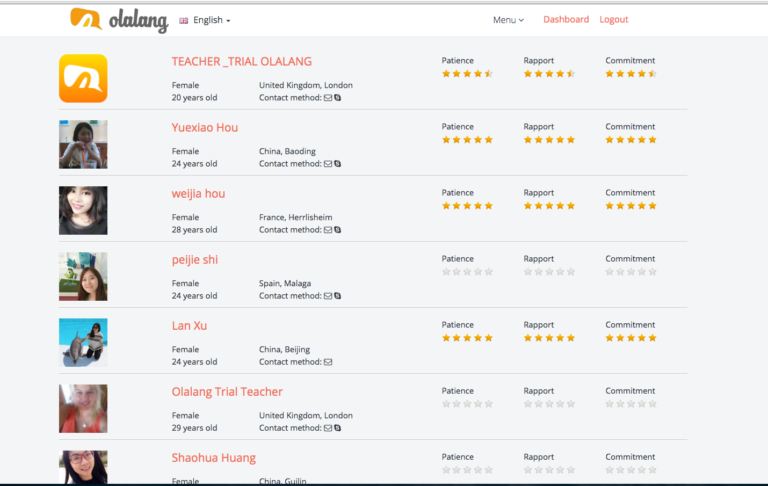
Task: Click email icon for TEACHER _TRIAL OLALANG
Action: coord(328,98)
